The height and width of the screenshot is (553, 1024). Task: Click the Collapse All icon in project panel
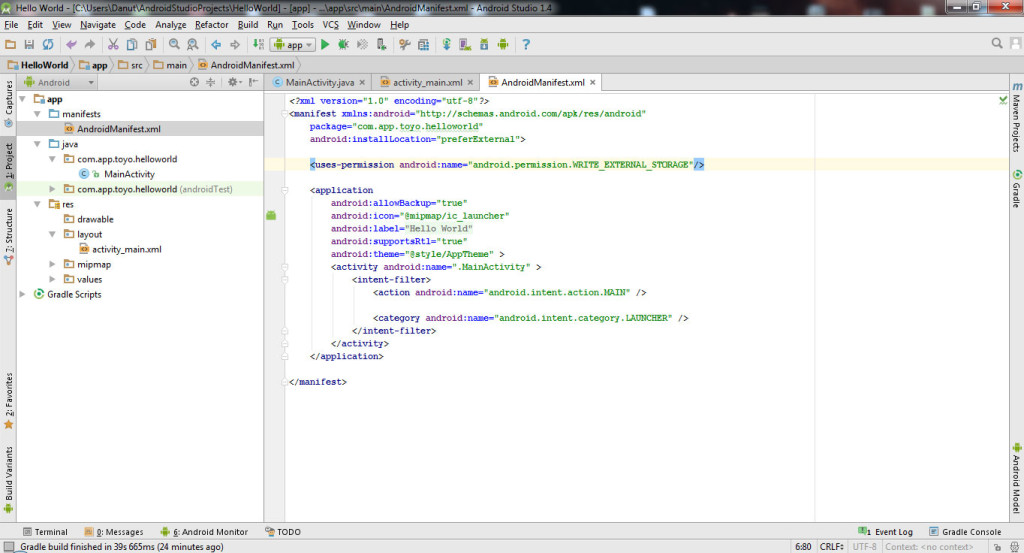coord(210,82)
